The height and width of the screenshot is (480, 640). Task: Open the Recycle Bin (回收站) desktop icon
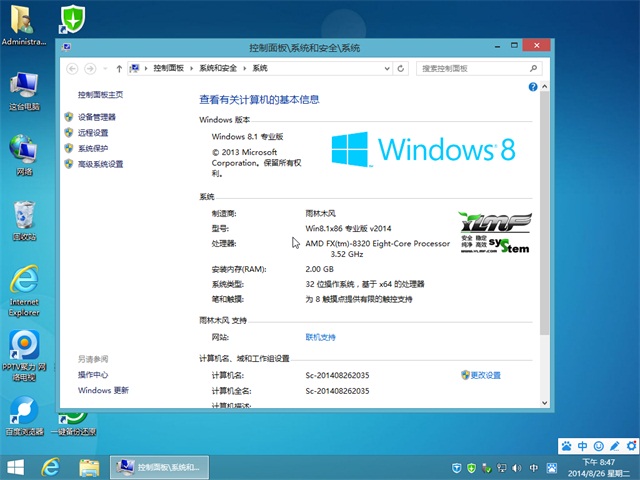[x=25, y=218]
